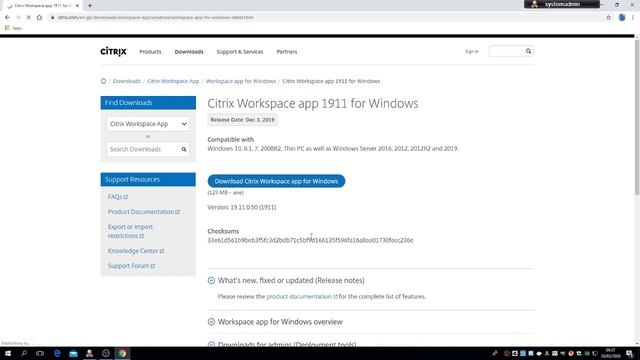The height and width of the screenshot is (360, 640).
Task: Open the Chrome three-dot menu
Action: click(633, 18)
